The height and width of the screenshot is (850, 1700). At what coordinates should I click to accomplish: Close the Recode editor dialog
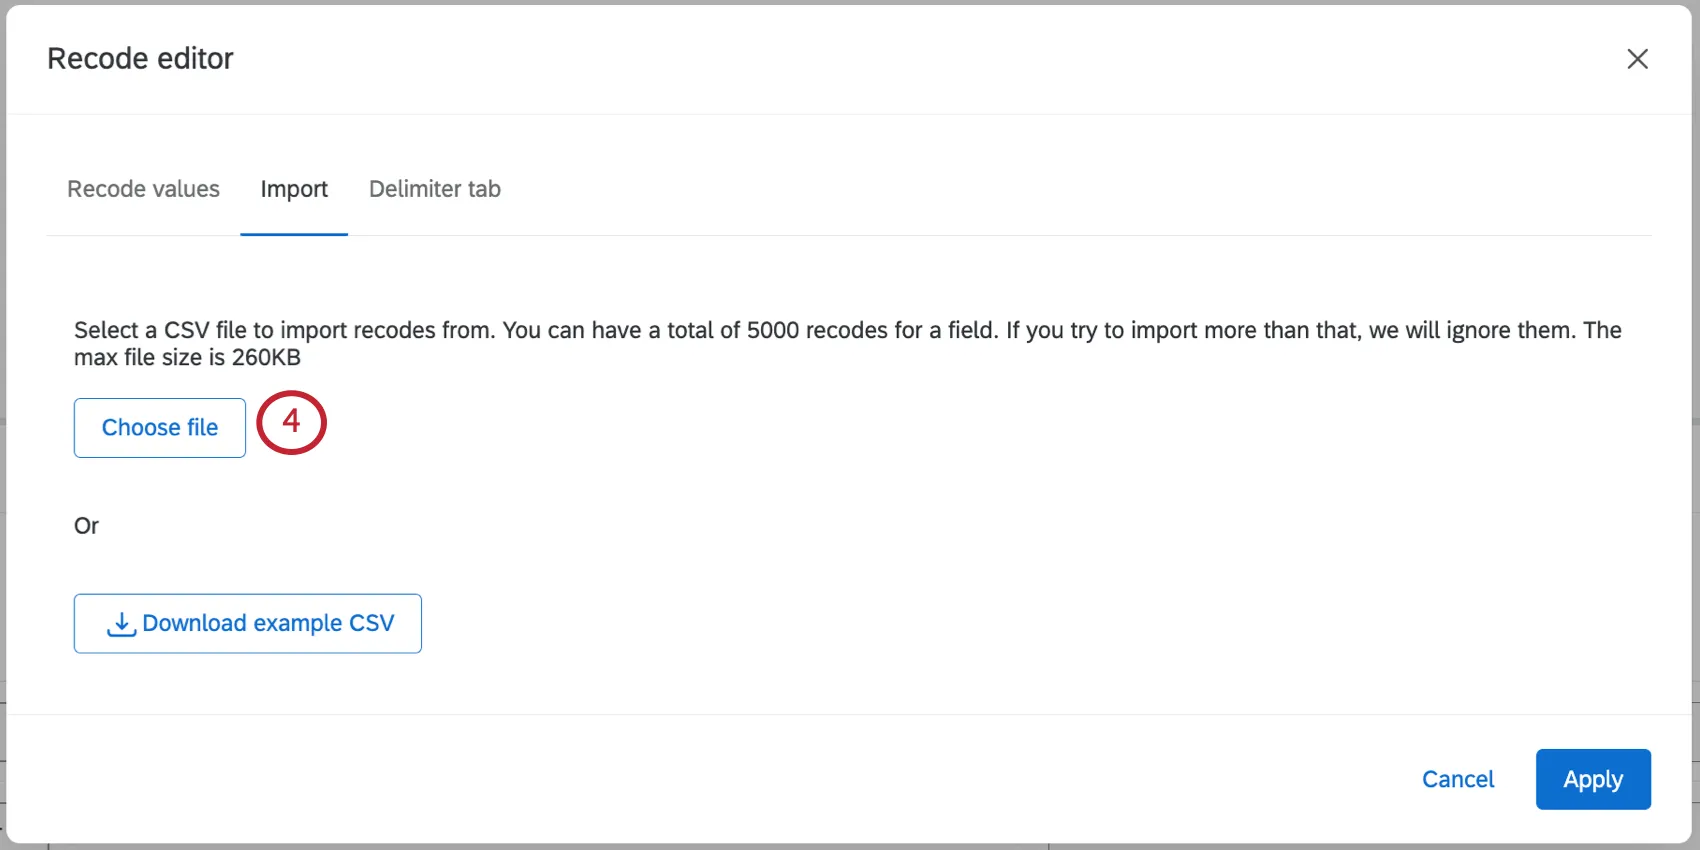click(x=1637, y=59)
